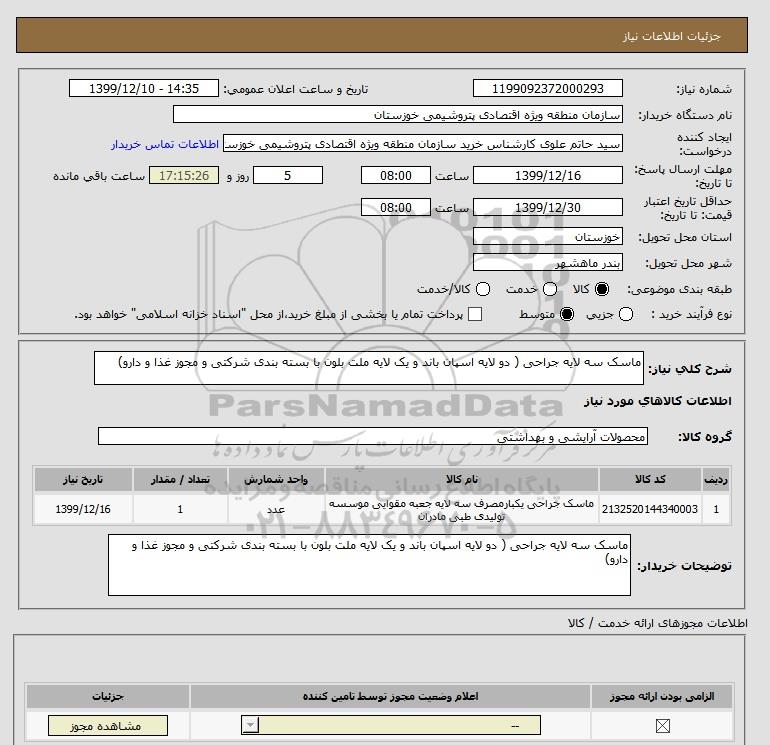Select the خدمت radio button
Image resolution: width=770 pixels, height=745 pixels.
550,289
